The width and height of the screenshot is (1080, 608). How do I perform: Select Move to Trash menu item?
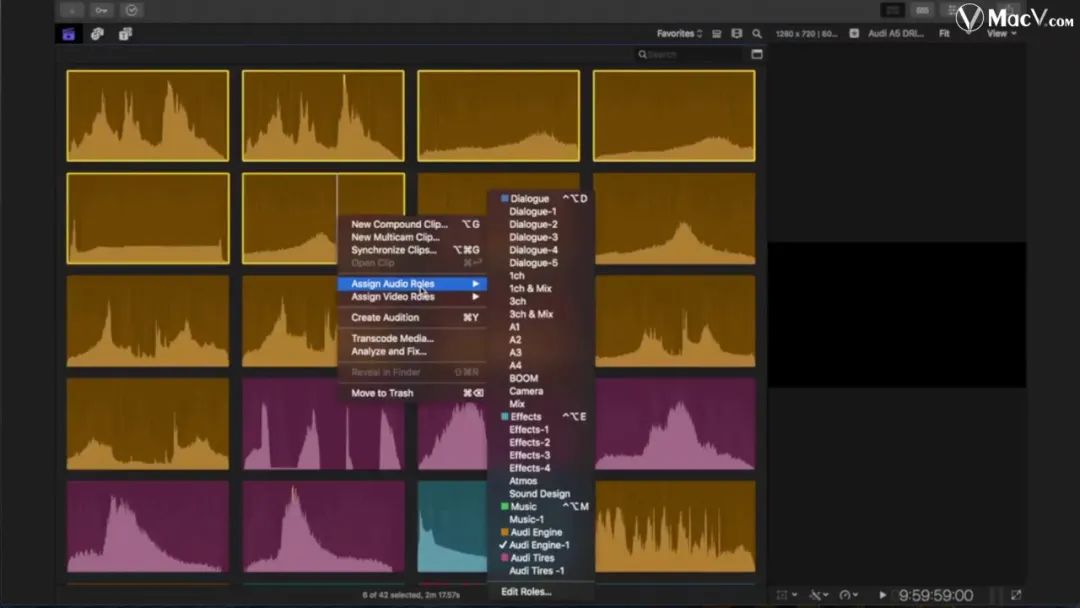(413, 393)
